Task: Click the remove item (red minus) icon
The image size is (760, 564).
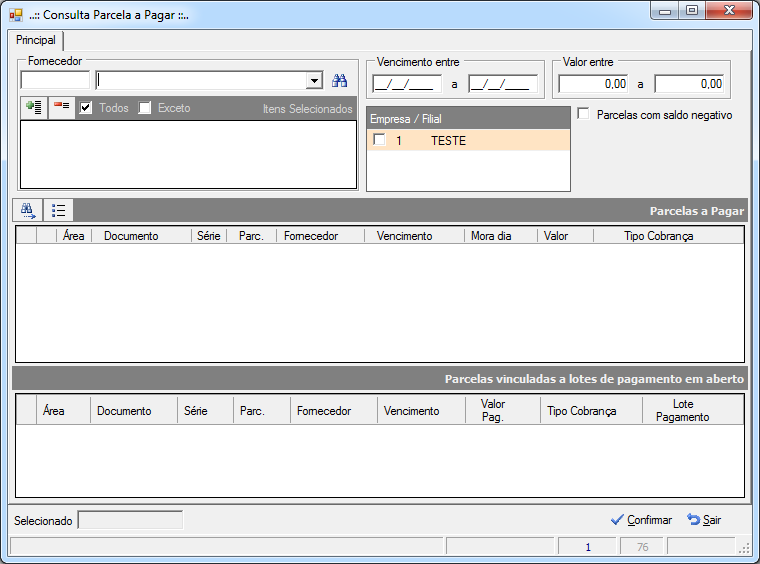Action: 62,107
